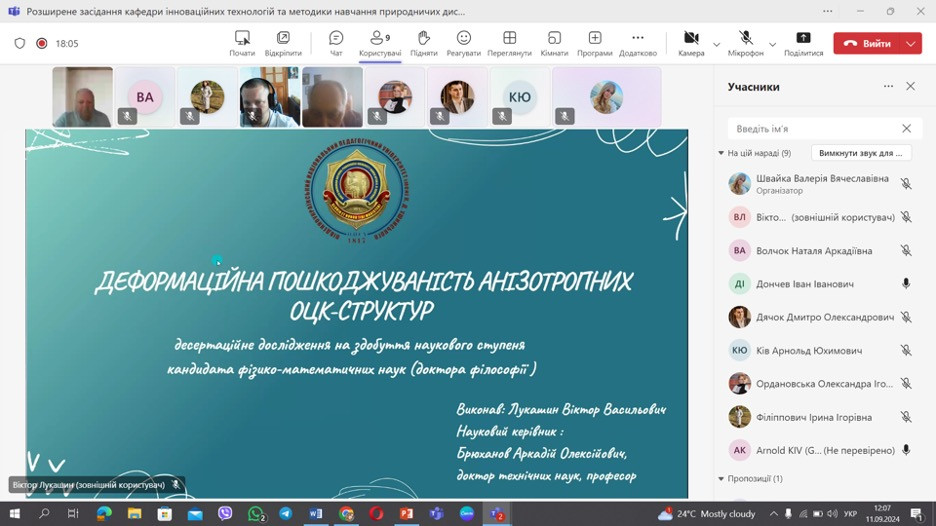Click the Почати (pop out) icon
Screen dimensions: 936x526
pos(242,42)
